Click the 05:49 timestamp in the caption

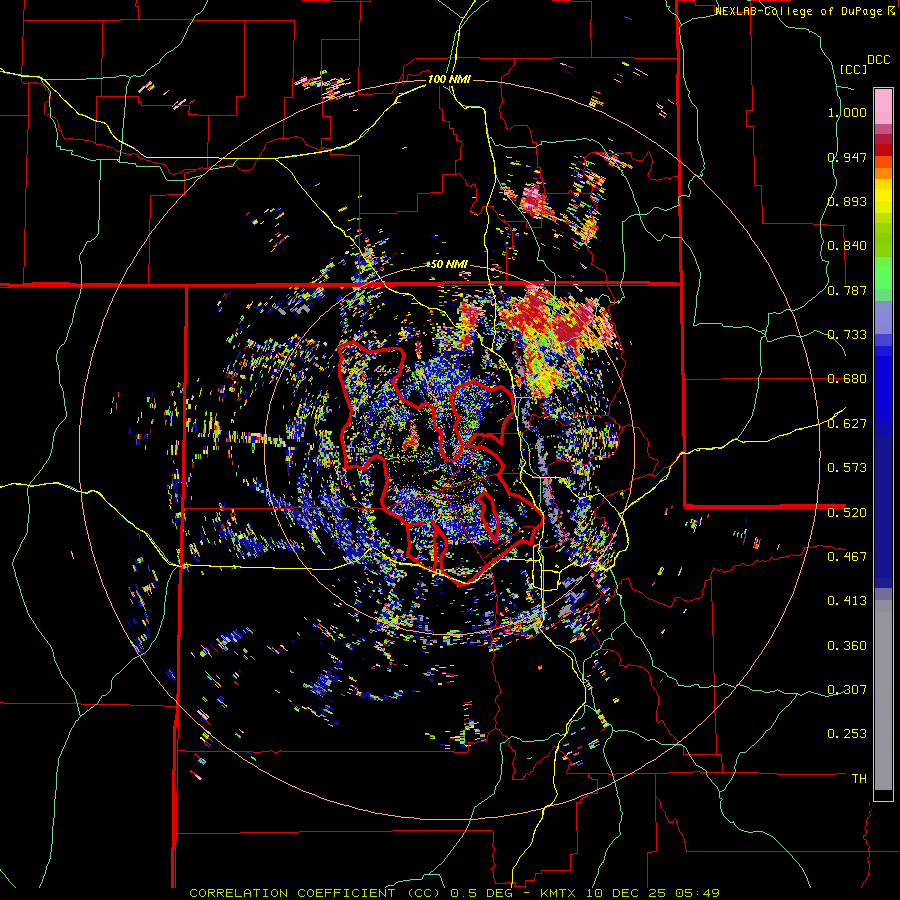[696, 893]
